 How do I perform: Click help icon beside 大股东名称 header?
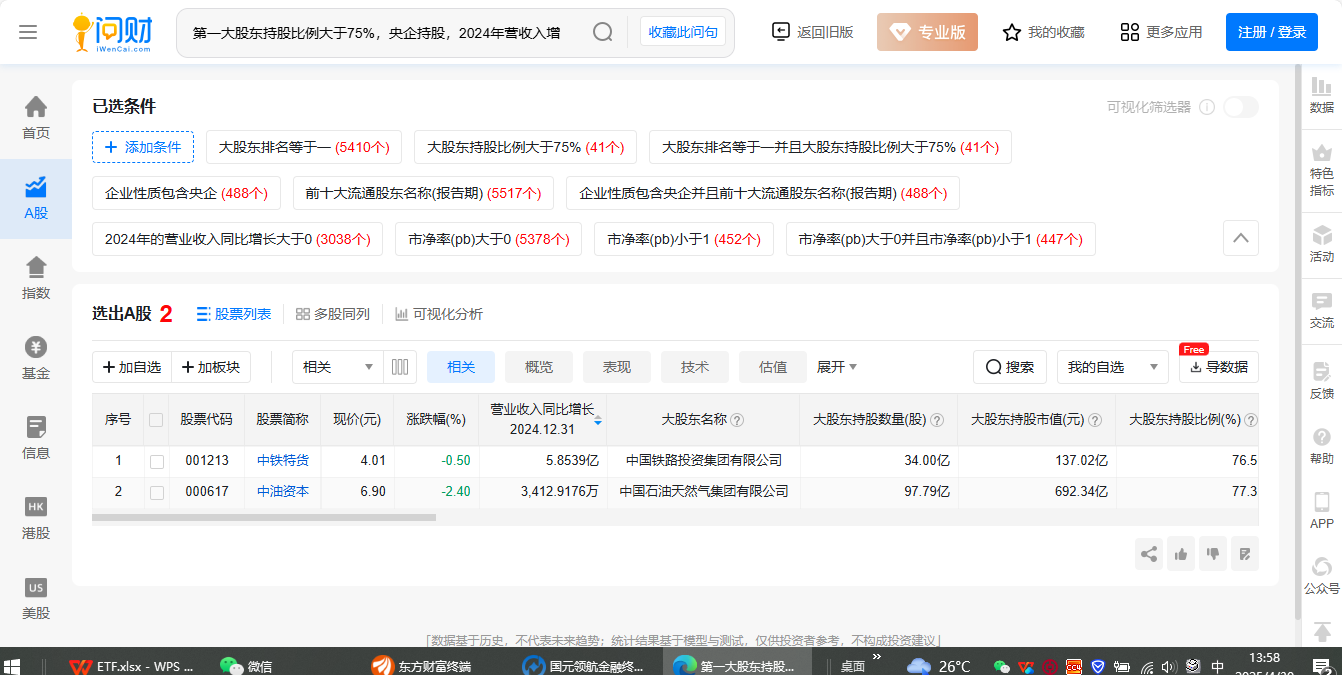coord(737,421)
